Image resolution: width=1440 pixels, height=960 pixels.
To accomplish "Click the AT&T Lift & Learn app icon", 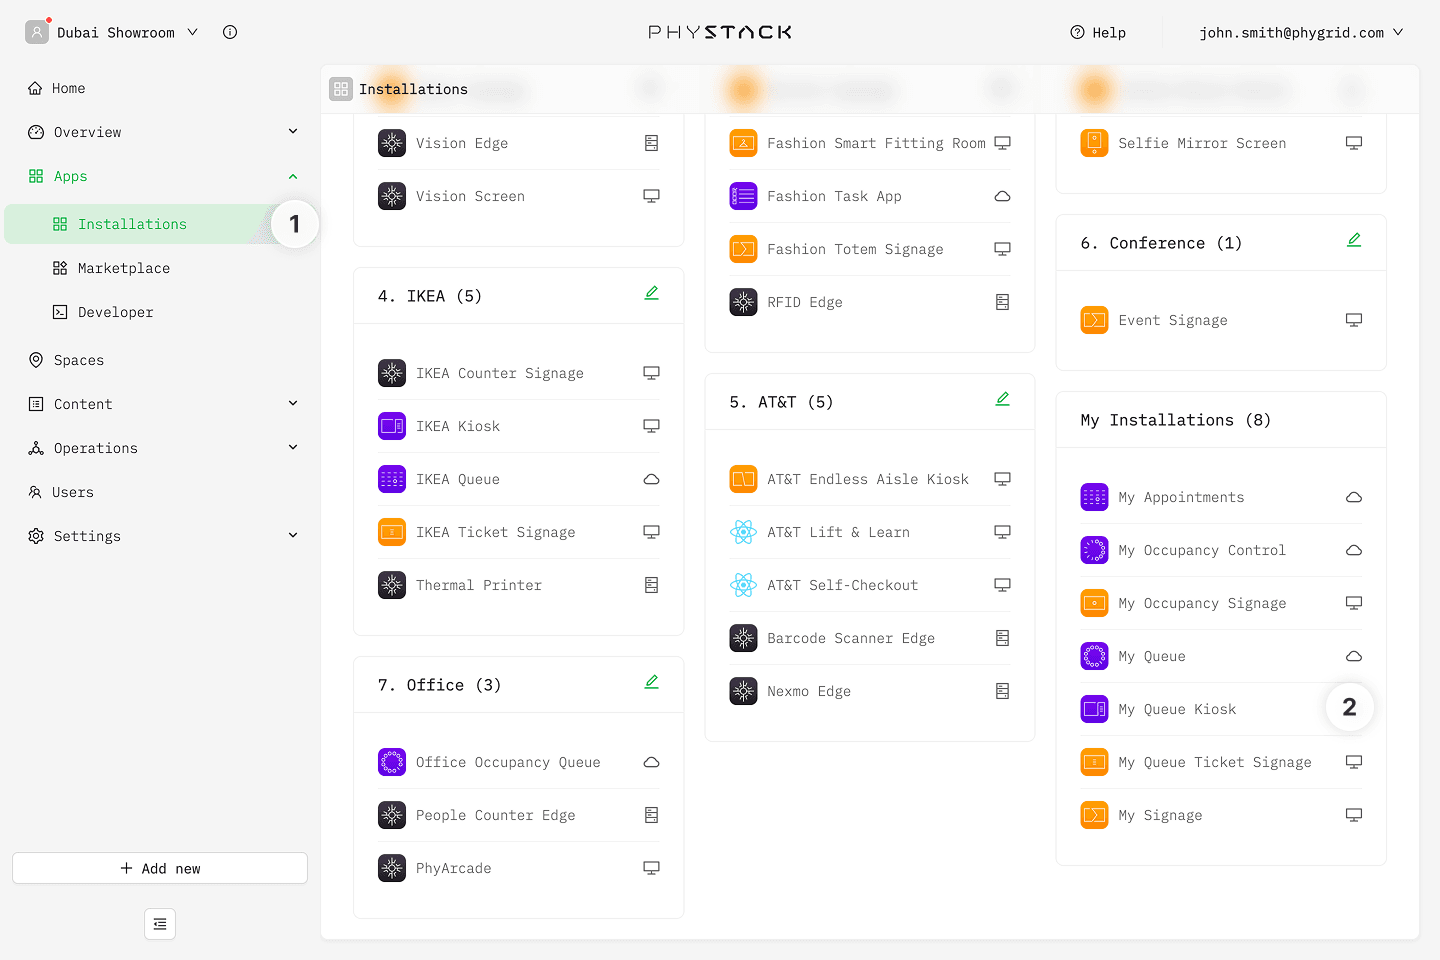I will point(743,532).
